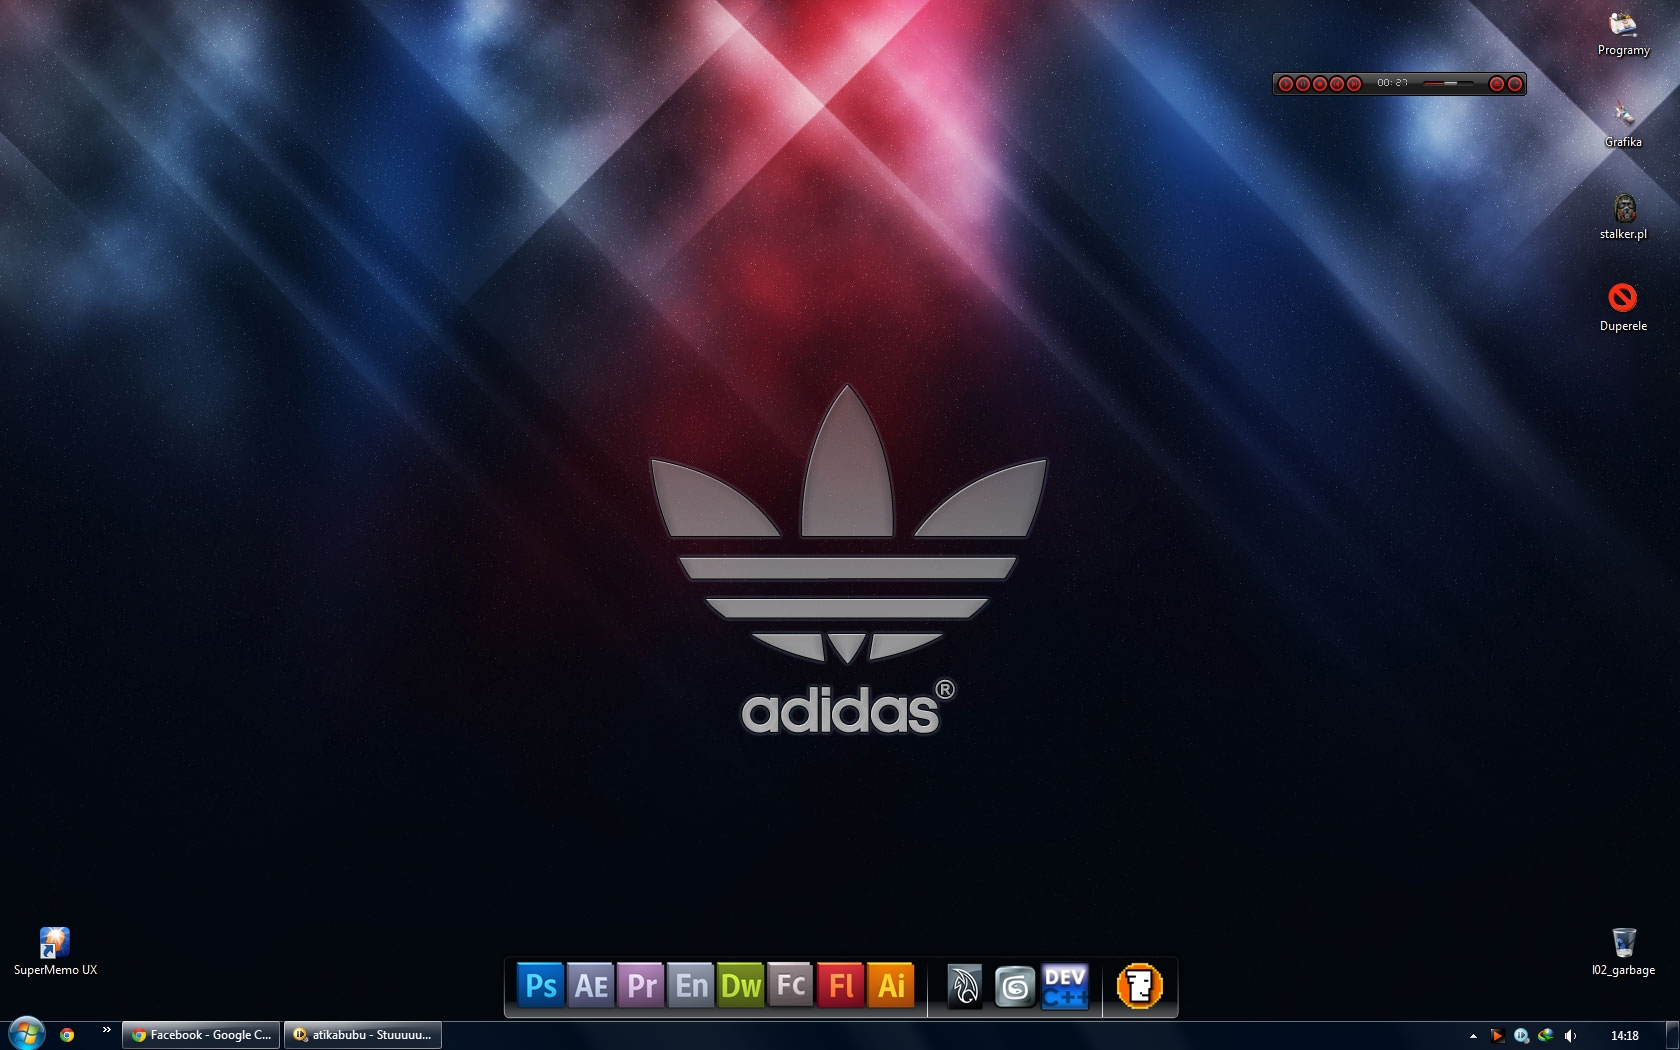Switch to atikabubu - Stuuuuu taskbar window

click(x=363, y=1035)
